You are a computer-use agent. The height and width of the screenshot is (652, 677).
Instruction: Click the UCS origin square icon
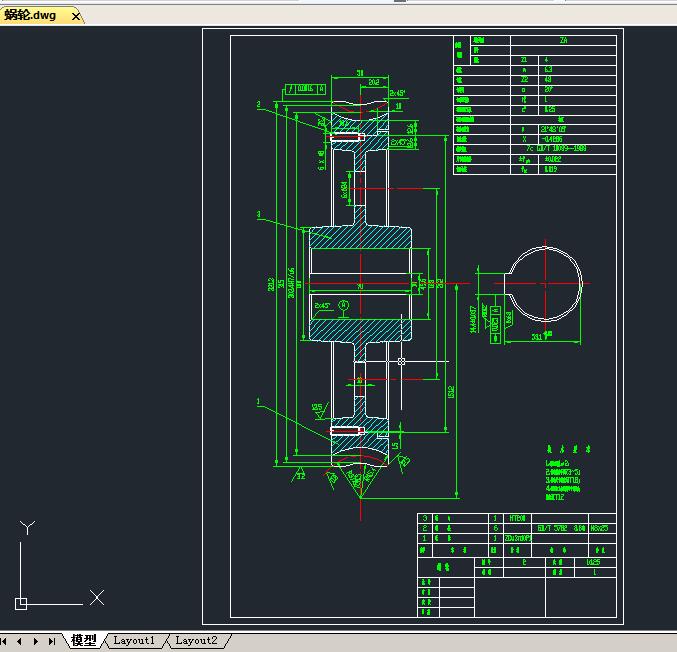tap(21, 604)
